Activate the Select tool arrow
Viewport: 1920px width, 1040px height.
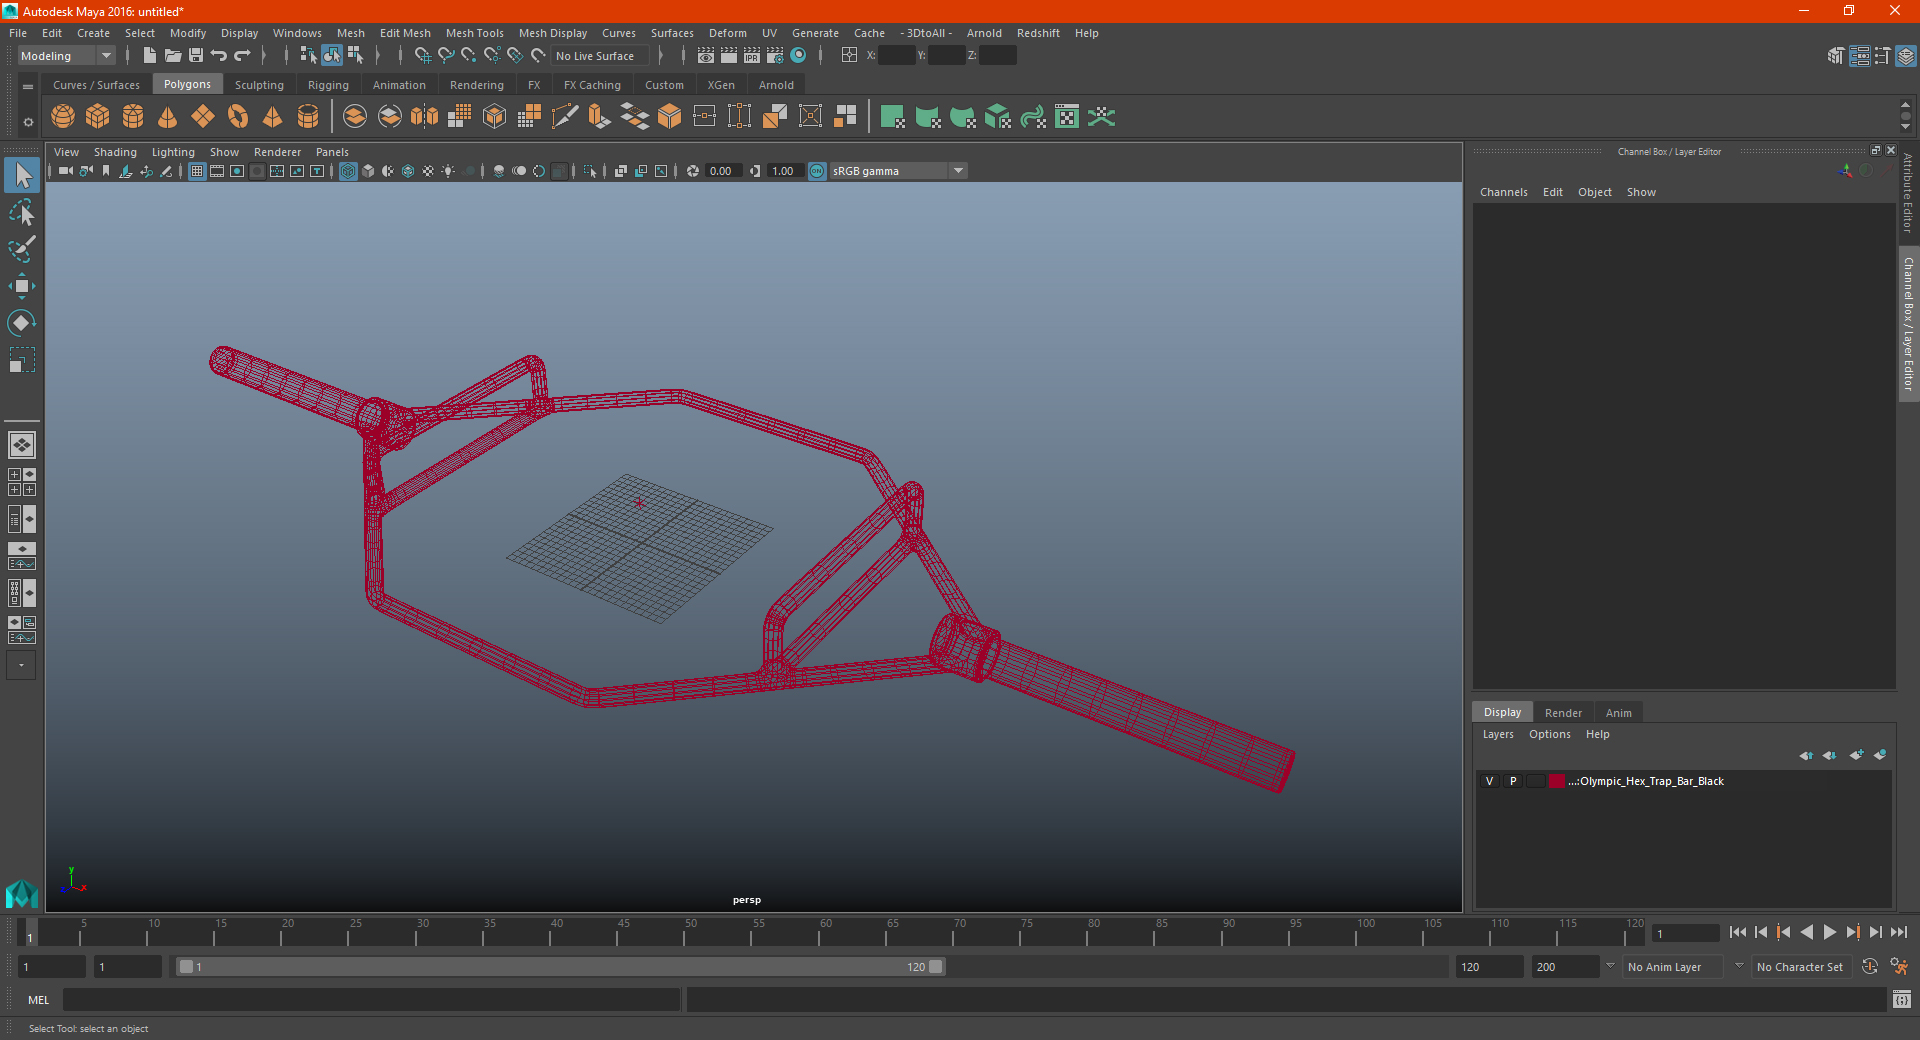21,176
